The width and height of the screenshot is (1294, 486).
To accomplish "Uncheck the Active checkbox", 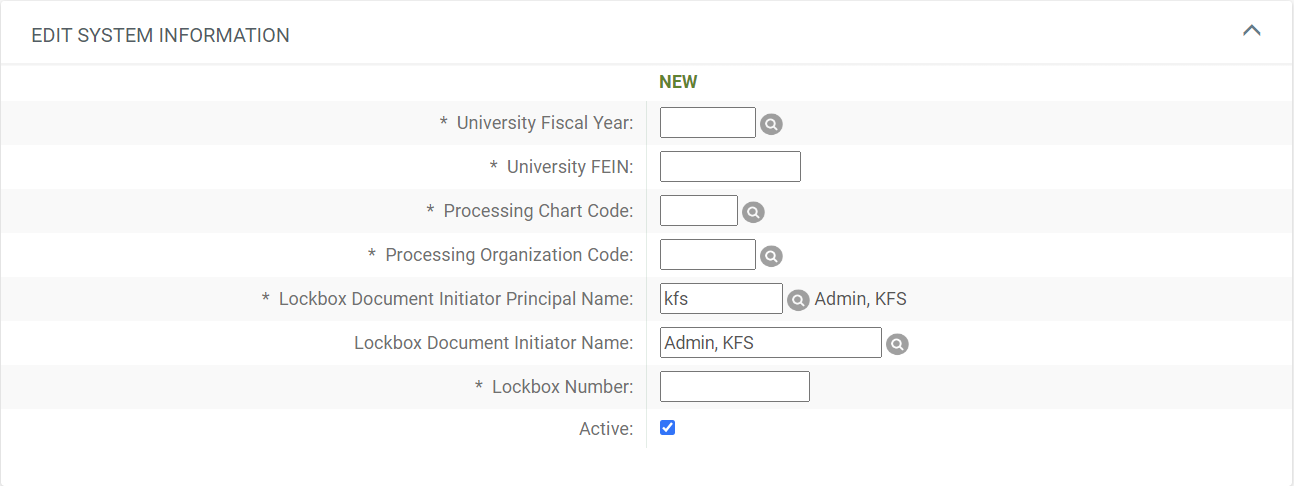I will pos(668,428).
